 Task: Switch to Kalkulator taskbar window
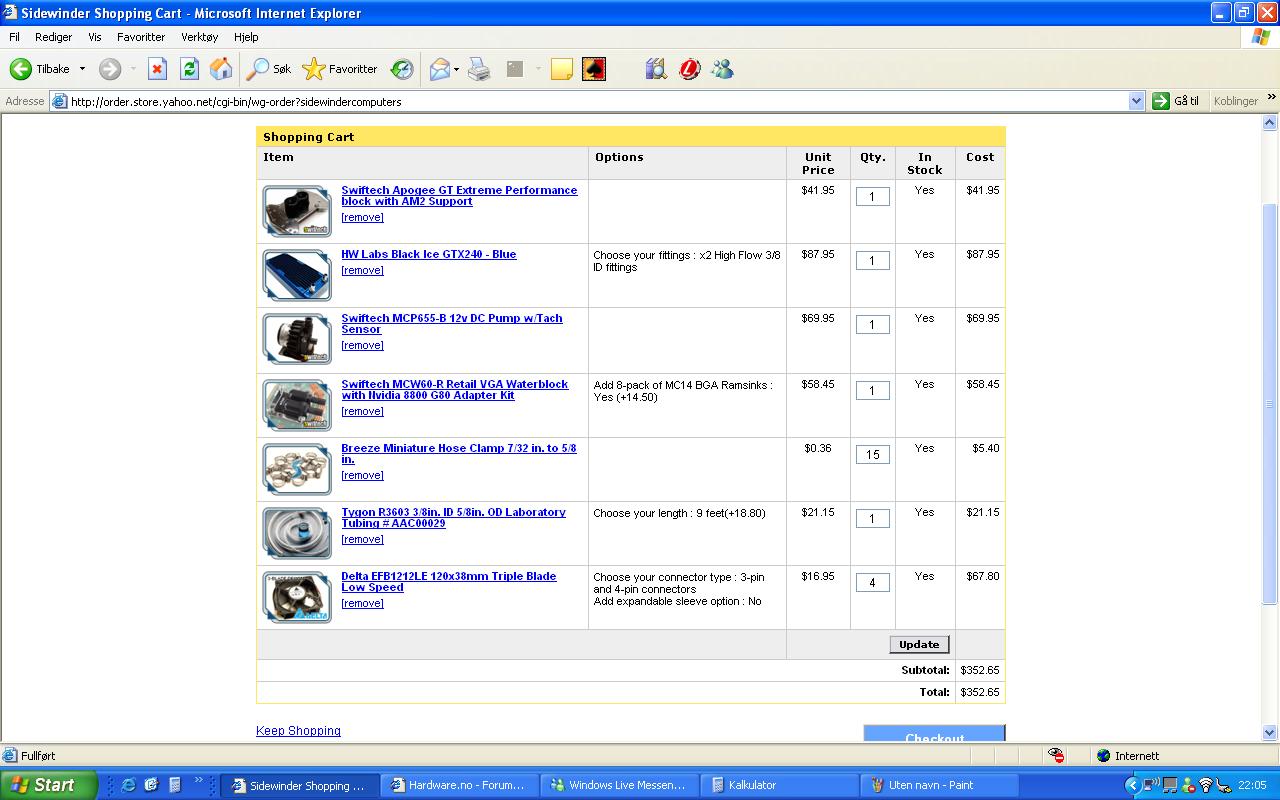tap(780, 785)
